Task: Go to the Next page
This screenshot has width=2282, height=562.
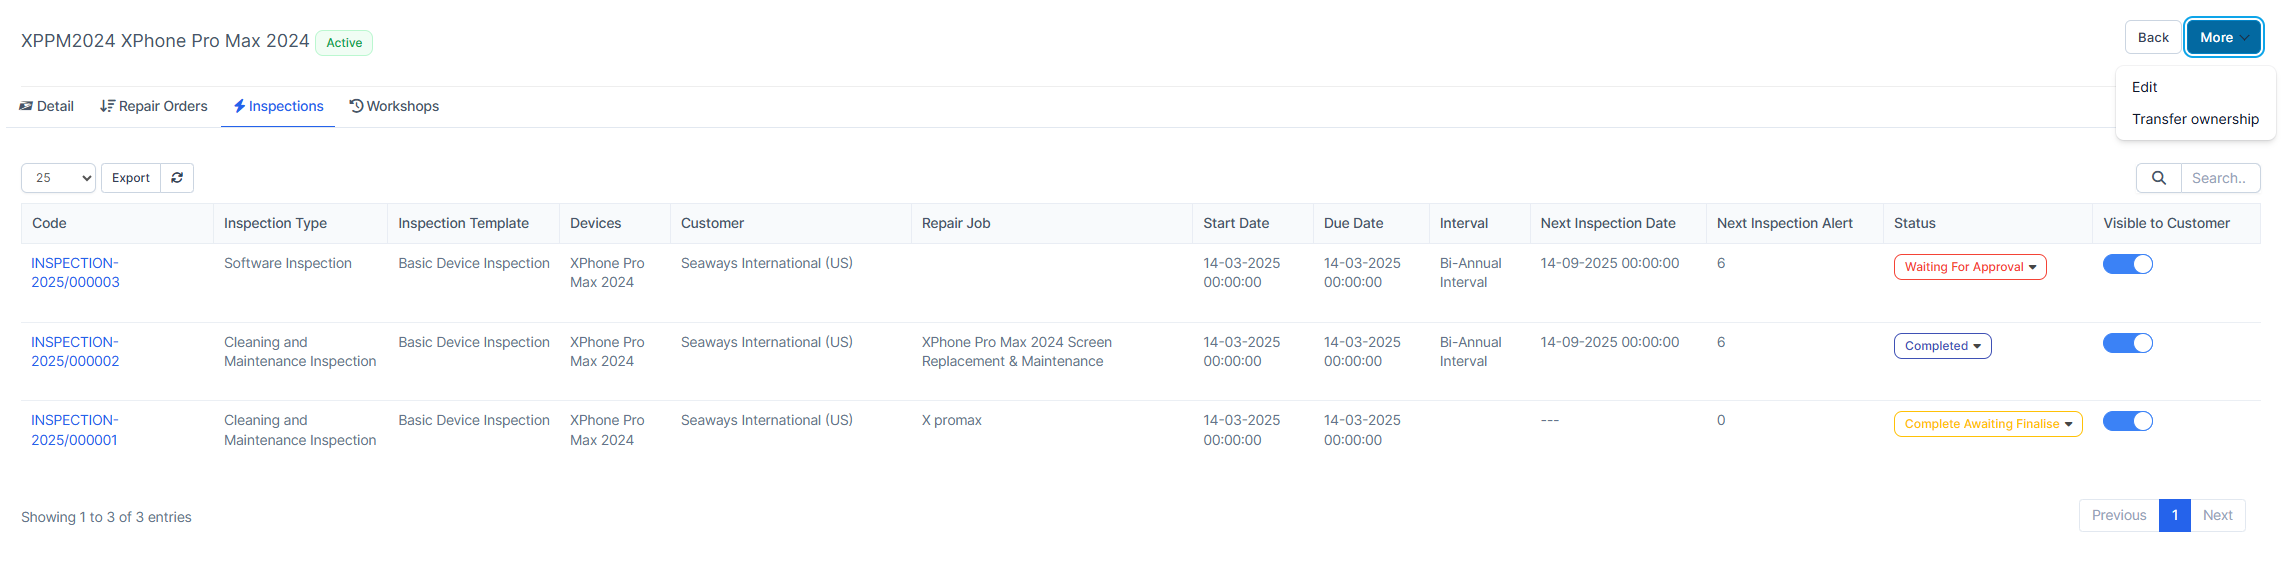Action: 2217,515
